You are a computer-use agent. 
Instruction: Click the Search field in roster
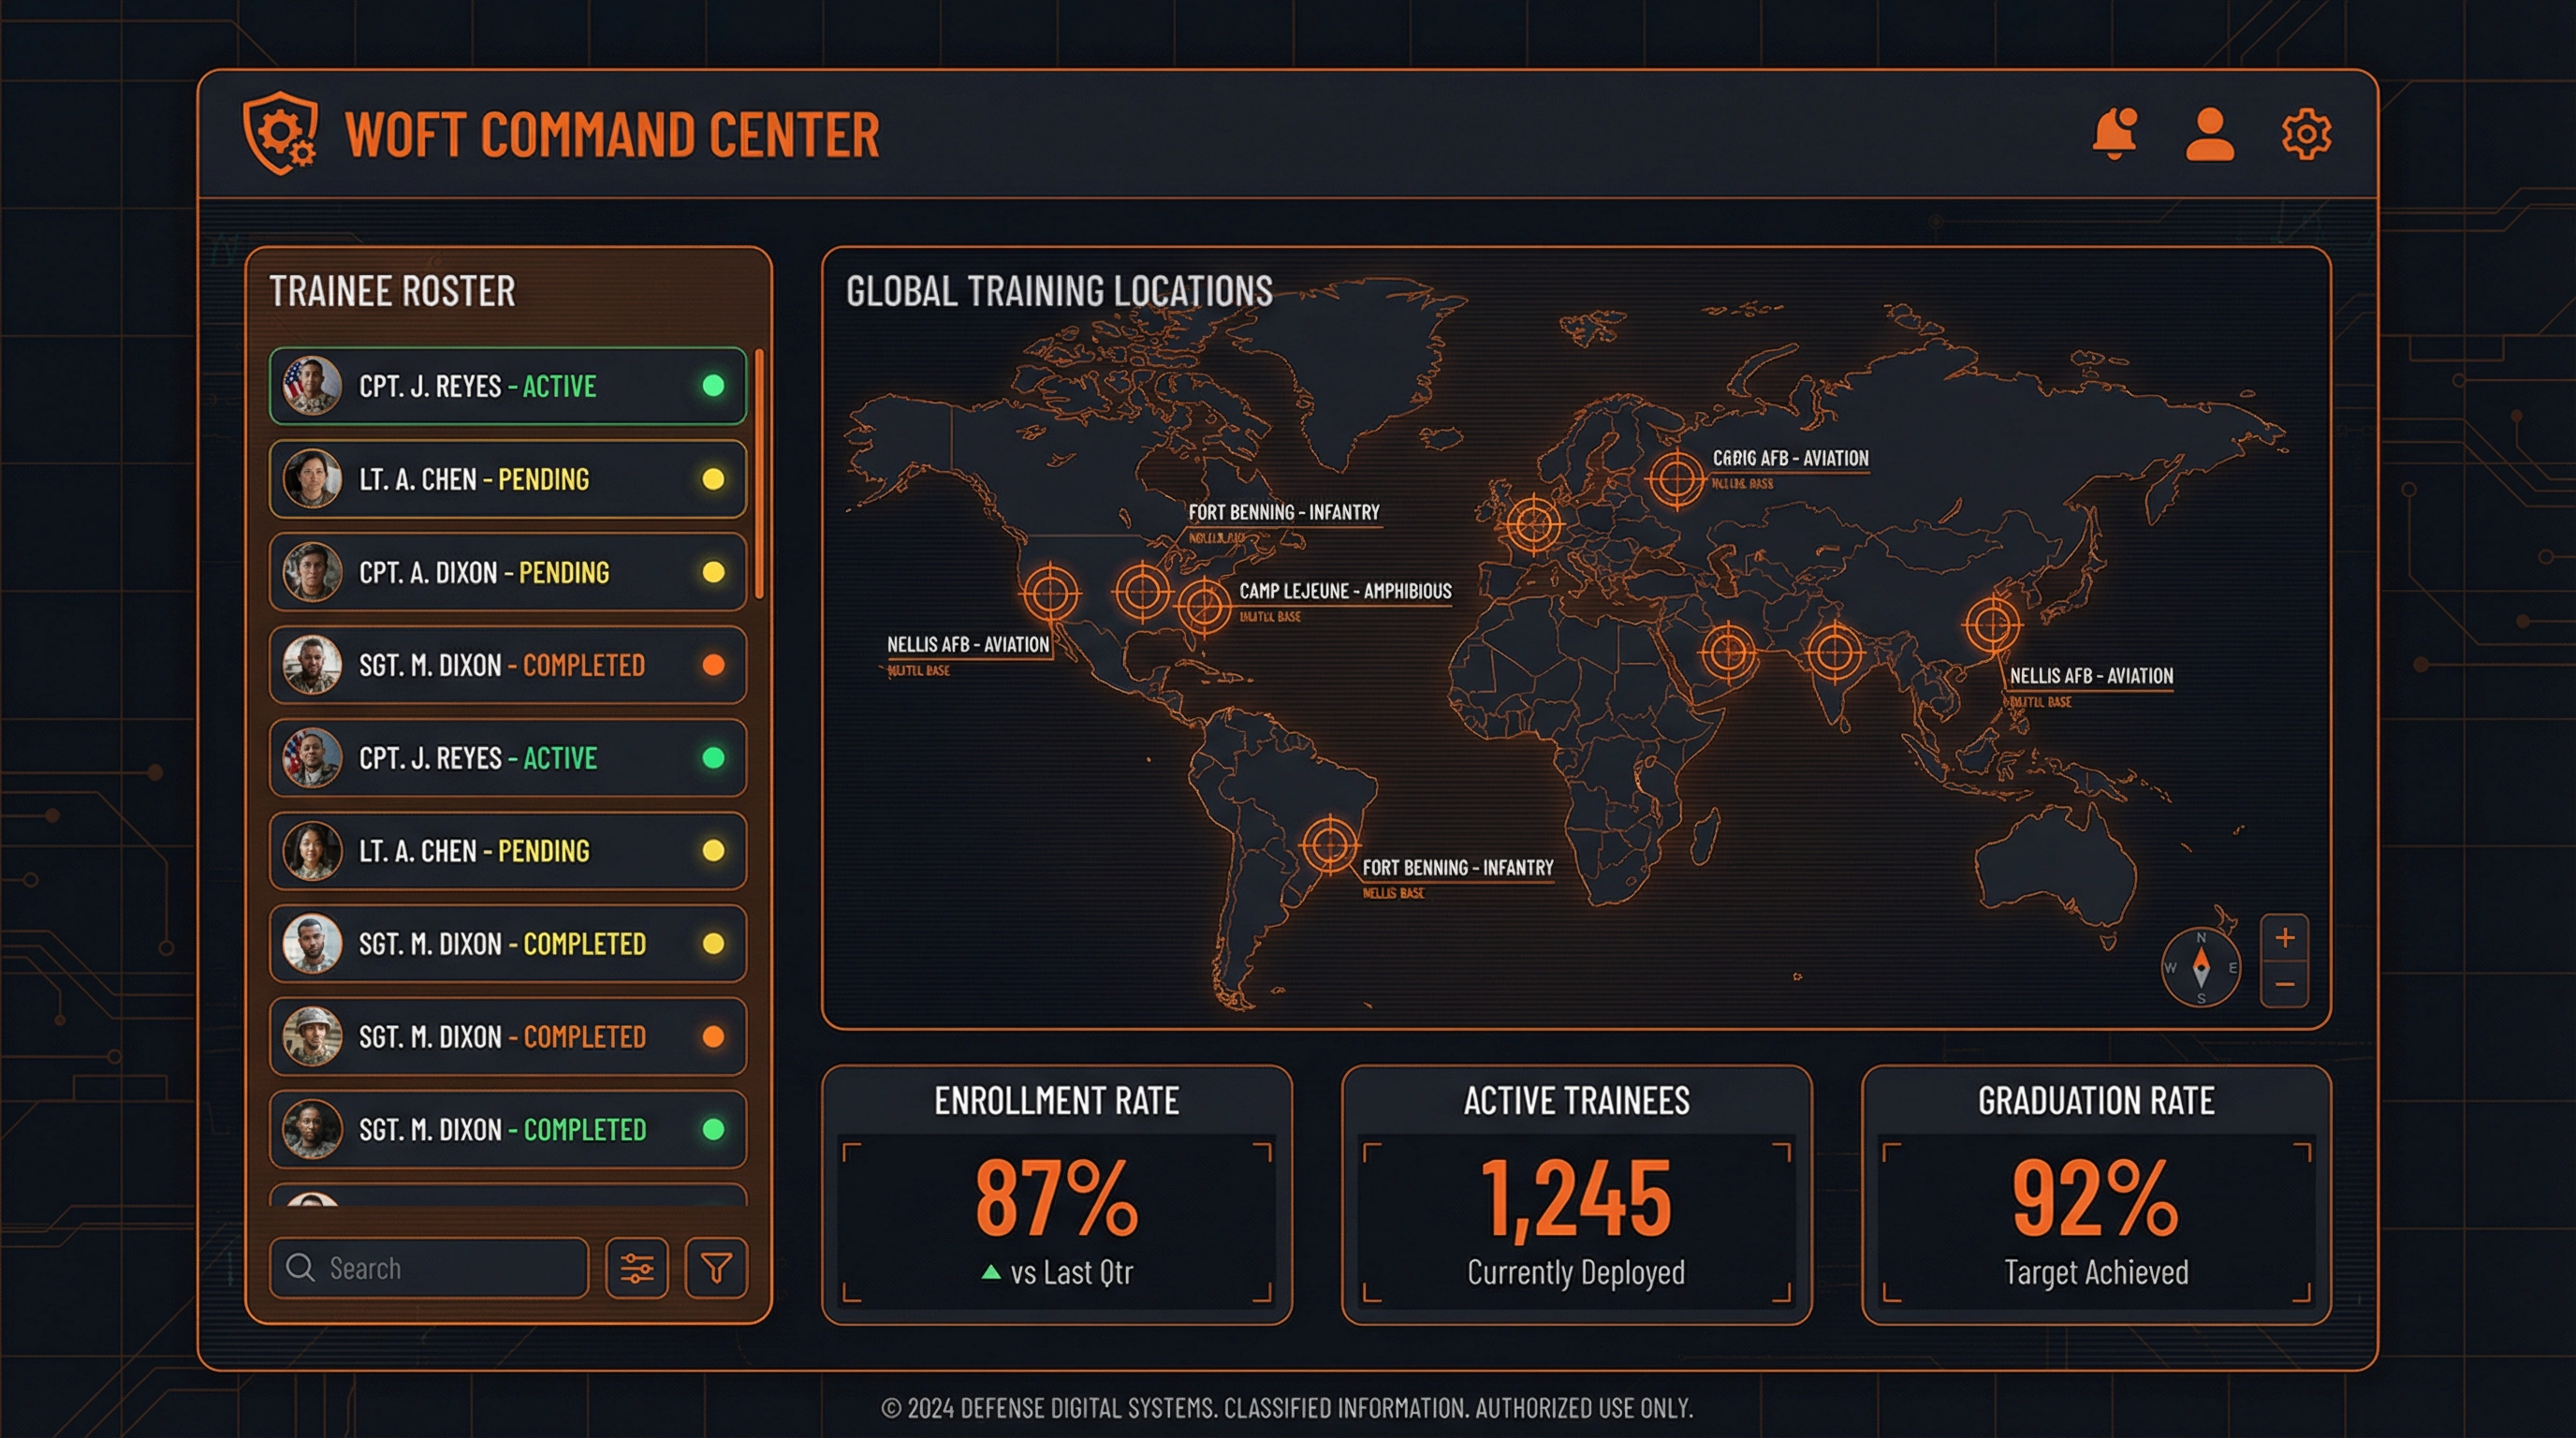(x=430, y=1268)
